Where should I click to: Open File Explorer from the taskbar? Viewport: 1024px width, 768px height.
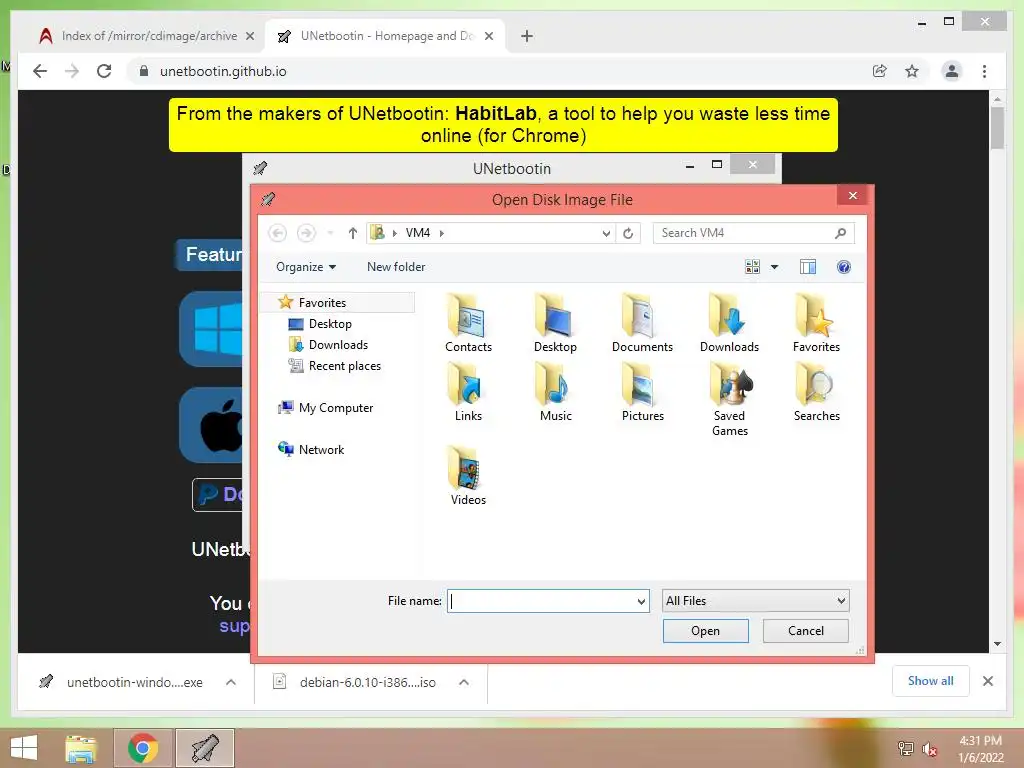coord(81,748)
